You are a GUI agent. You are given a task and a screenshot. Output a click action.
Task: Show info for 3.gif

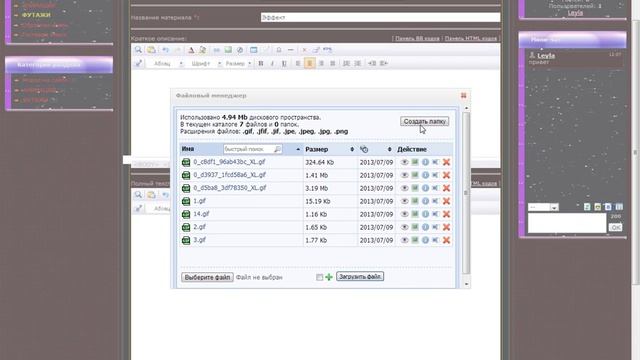pyautogui.click(x=425, y=240)
